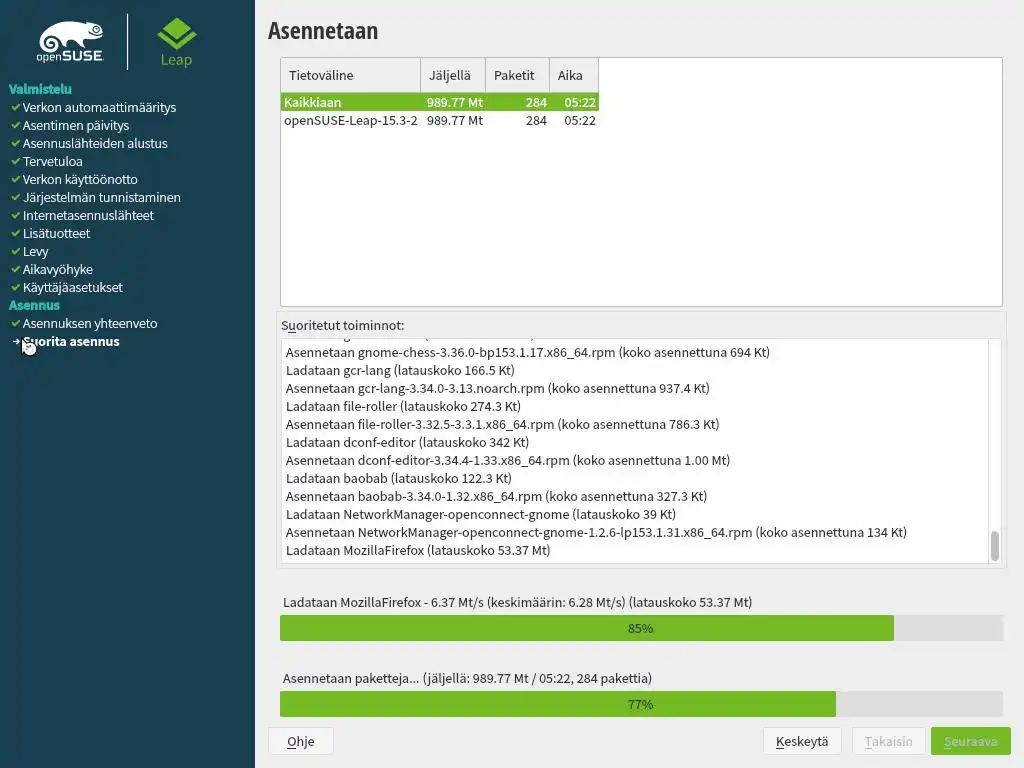Click Ladataan MozillaFirefox speed status text
The image size is (1024, 768).
tap(517, 602)
